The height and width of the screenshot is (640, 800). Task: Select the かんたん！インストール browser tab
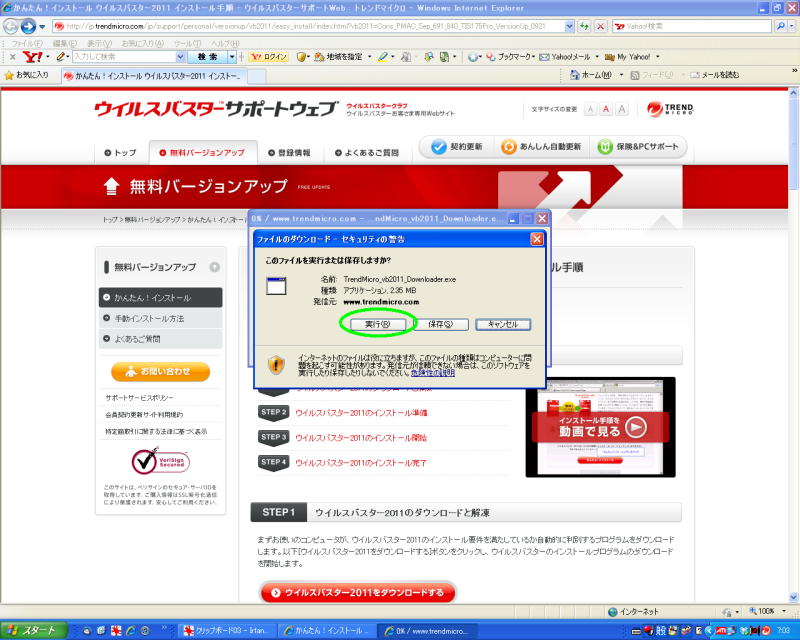click(x=155, y=76)
